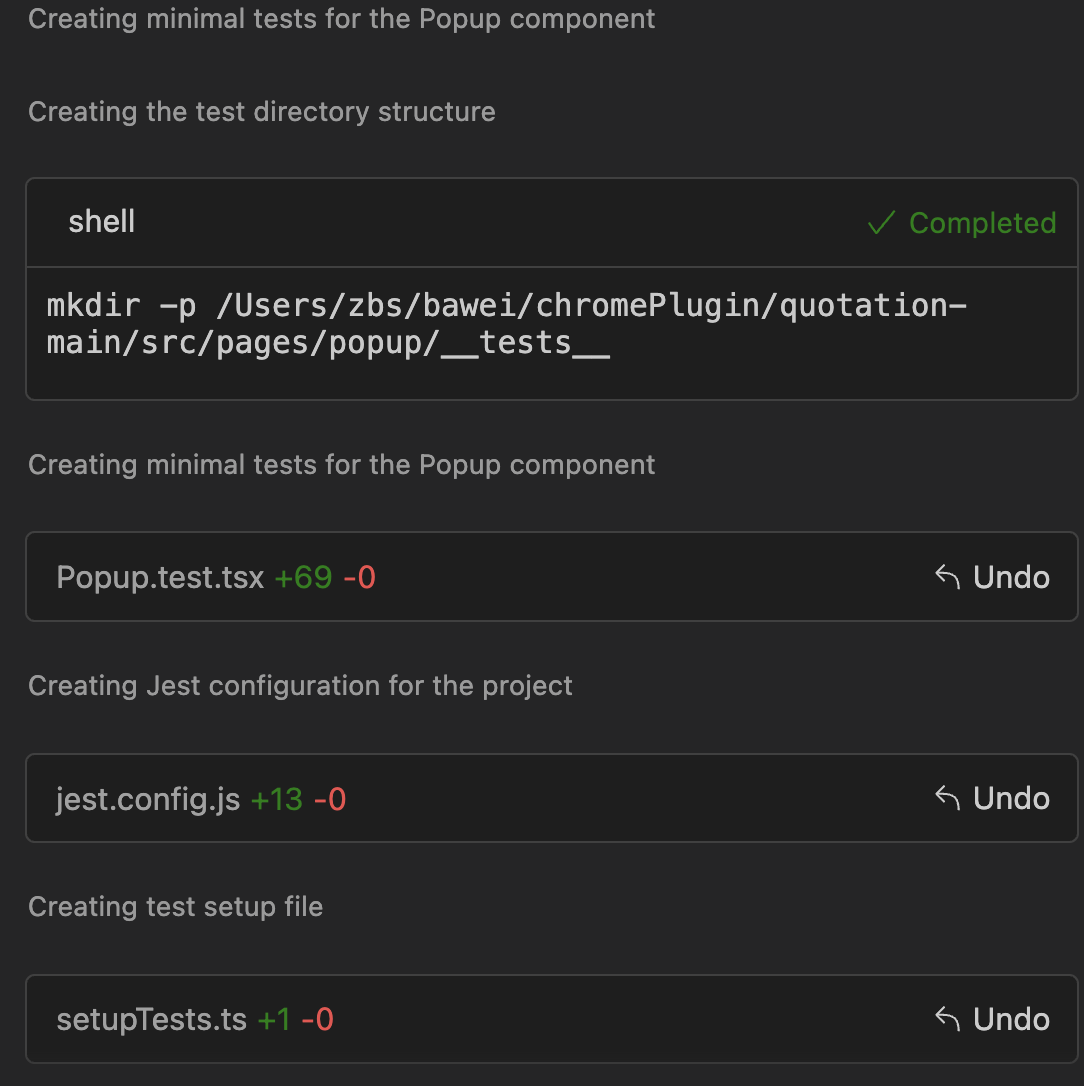Click the -0 deletions count on jest.config.js
Screen dimensions: 1084x1086
tap(330, 799)
